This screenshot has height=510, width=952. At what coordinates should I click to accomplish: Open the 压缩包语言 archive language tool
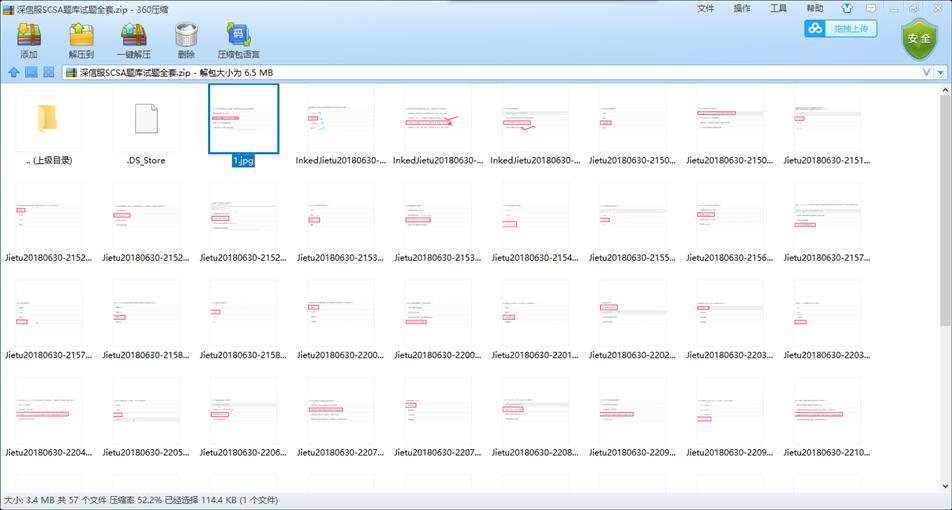tap(239, 41)
